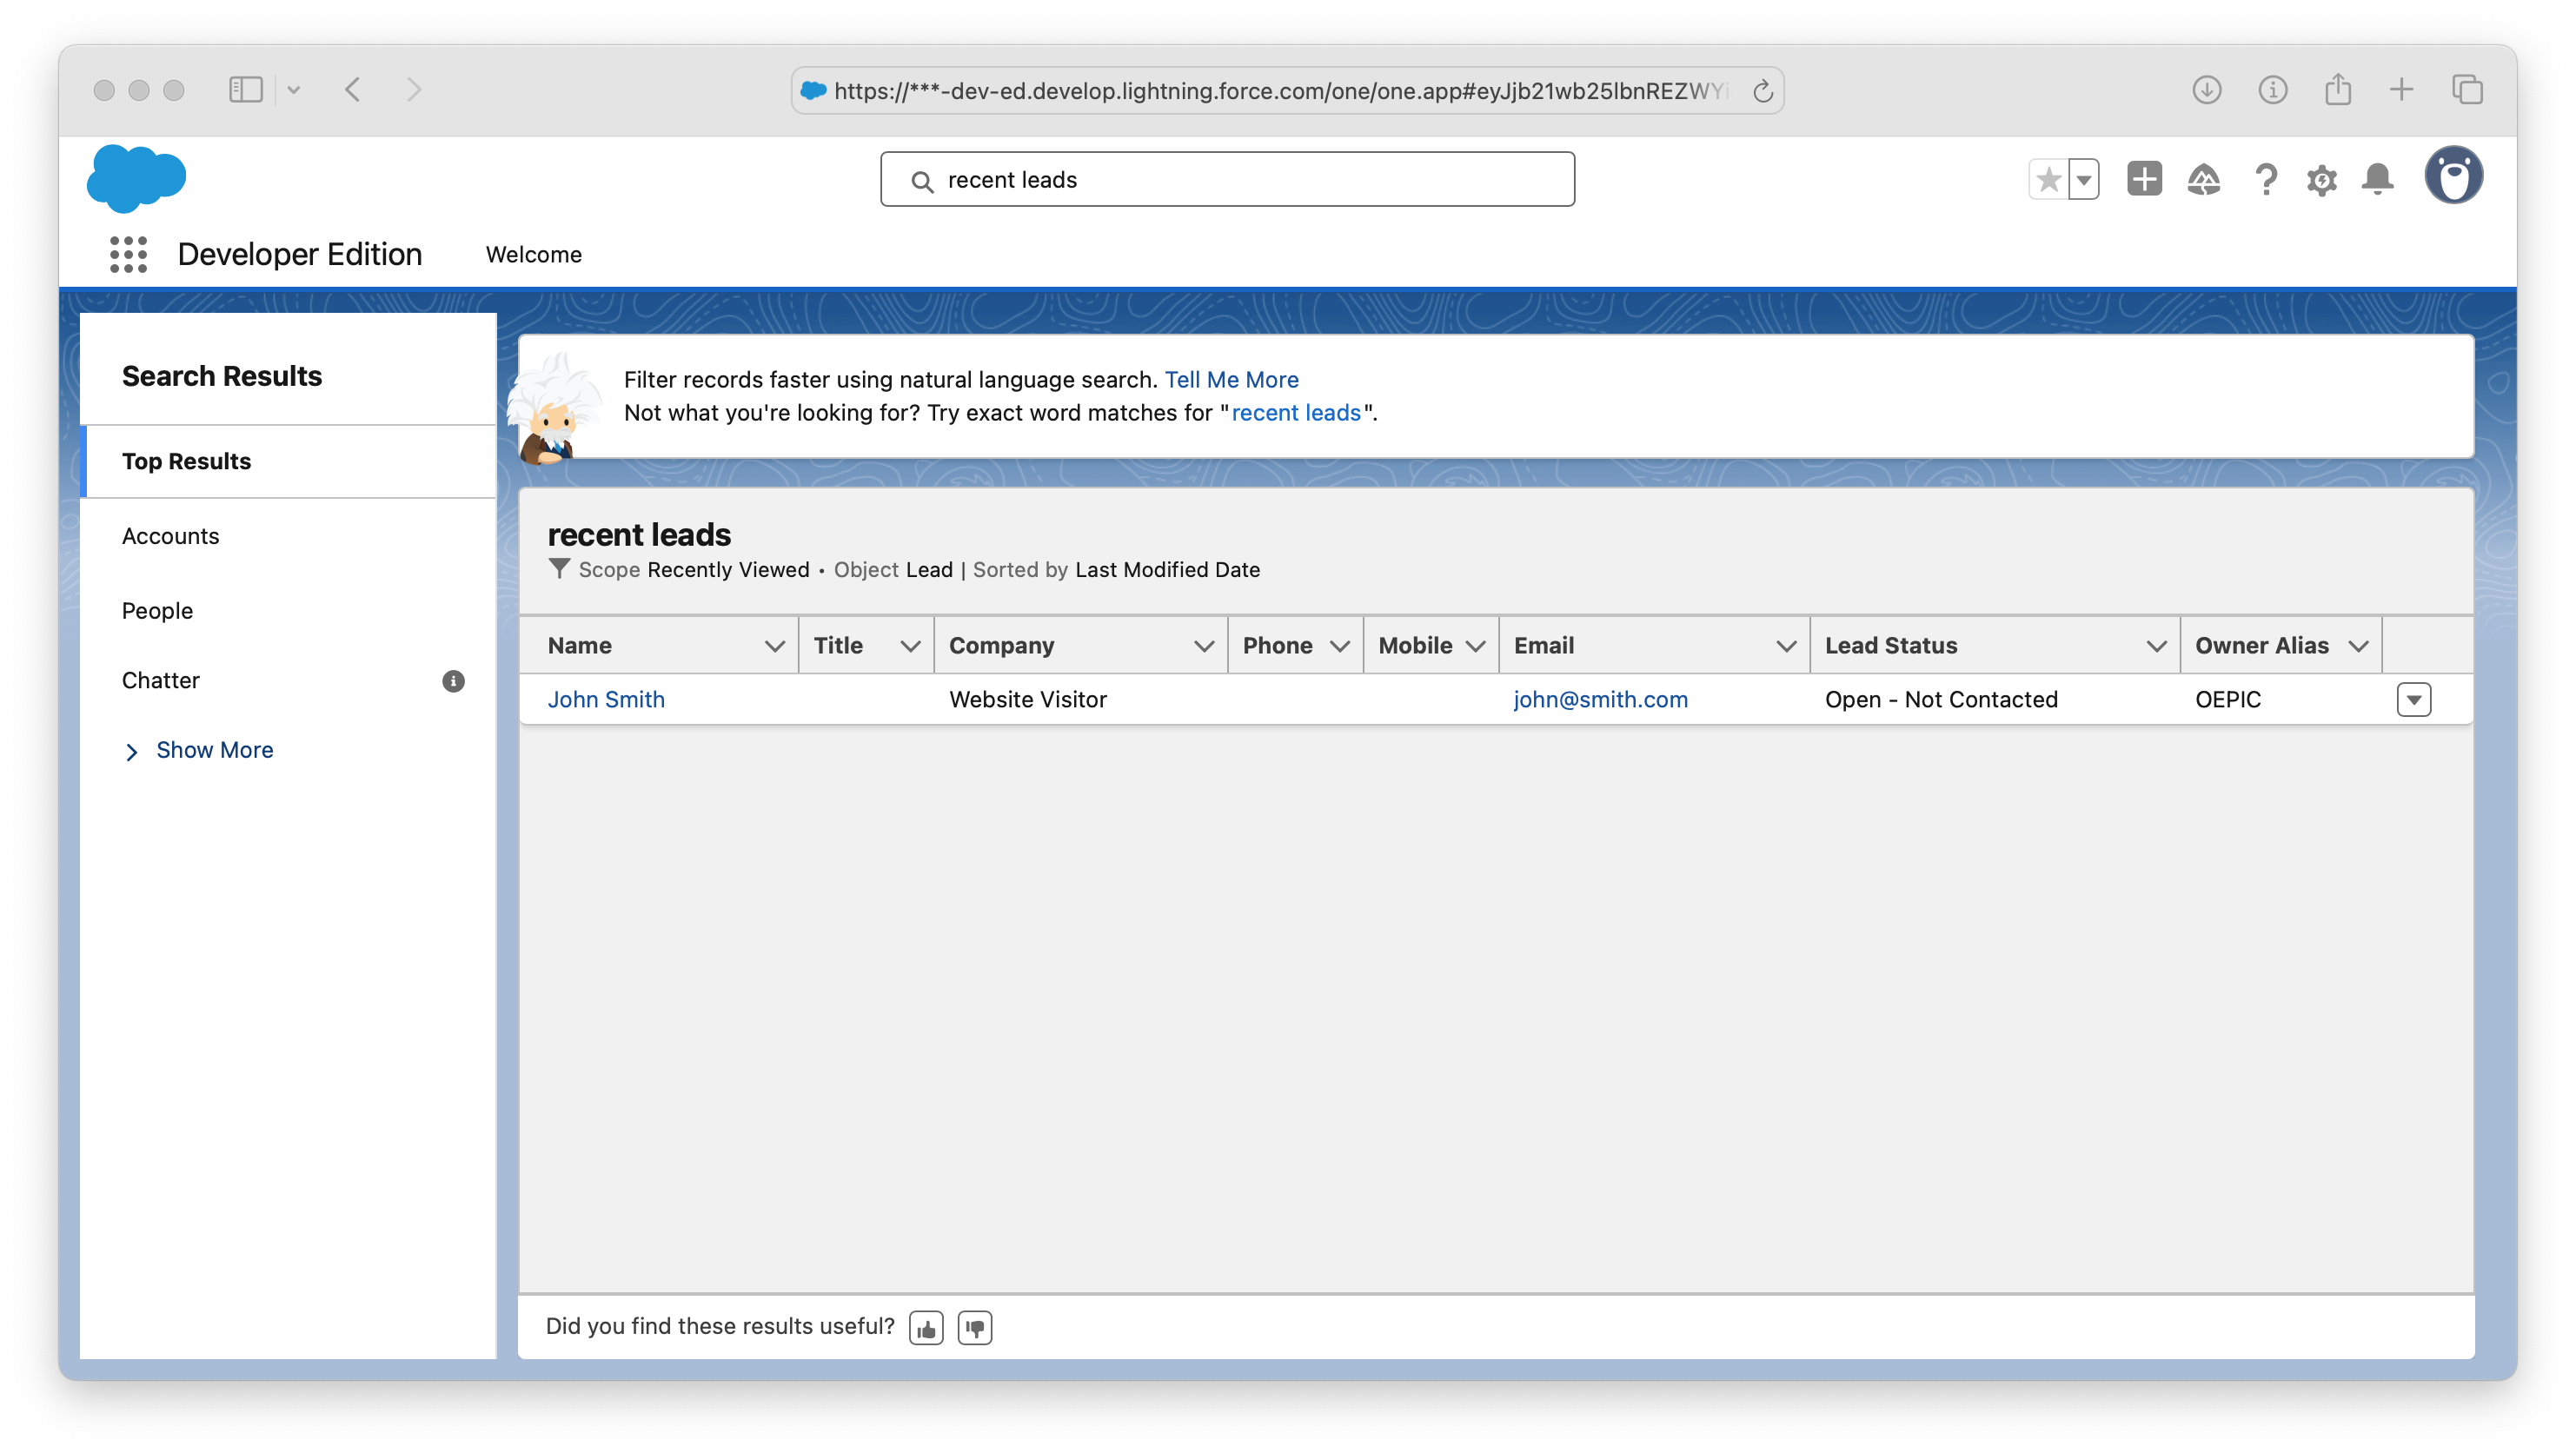This screenshot has width=2576, height=1453.
Task: Open the Name column header dropdown
Action: (x=776, y=645)
